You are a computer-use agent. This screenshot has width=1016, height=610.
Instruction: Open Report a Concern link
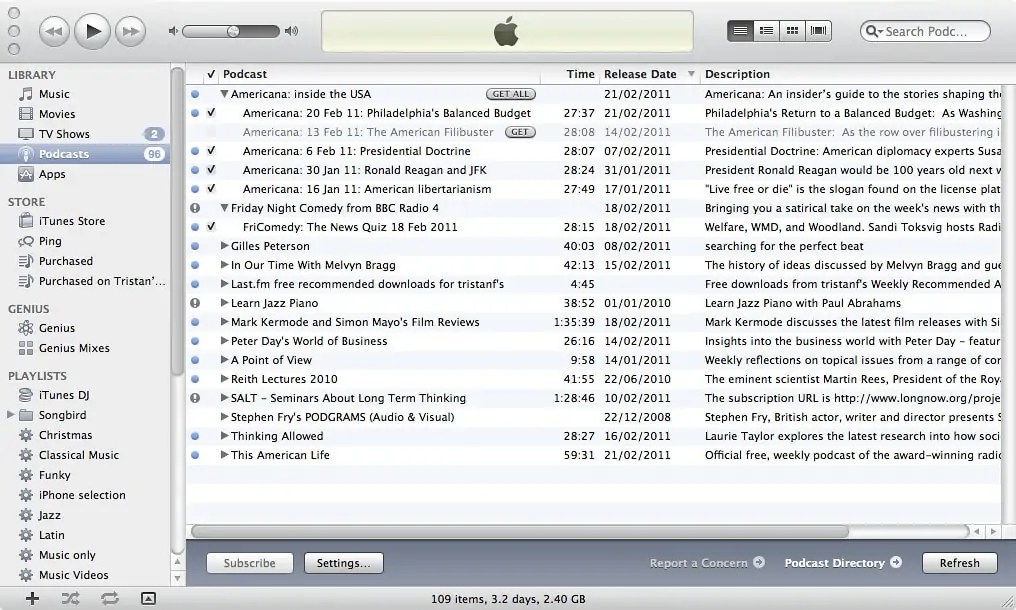pos(707,563)
